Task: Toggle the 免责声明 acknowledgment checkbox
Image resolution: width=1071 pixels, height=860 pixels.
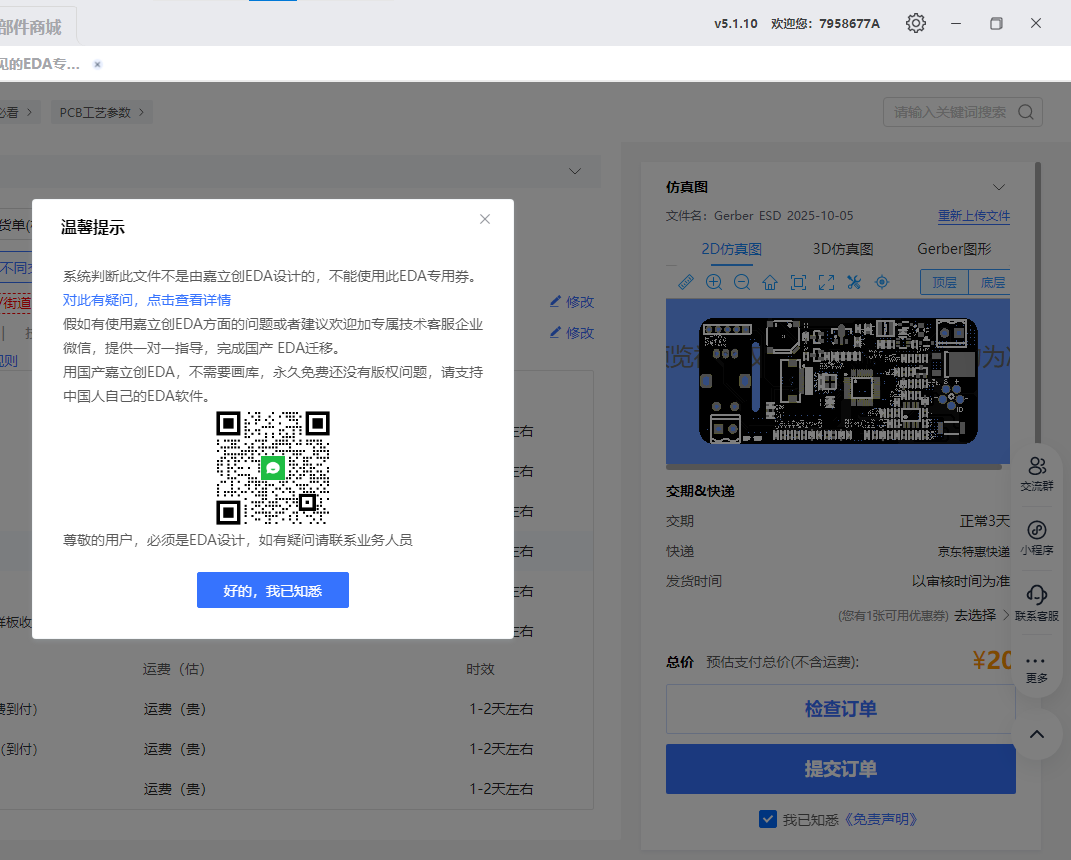Action: pos(768,819)
